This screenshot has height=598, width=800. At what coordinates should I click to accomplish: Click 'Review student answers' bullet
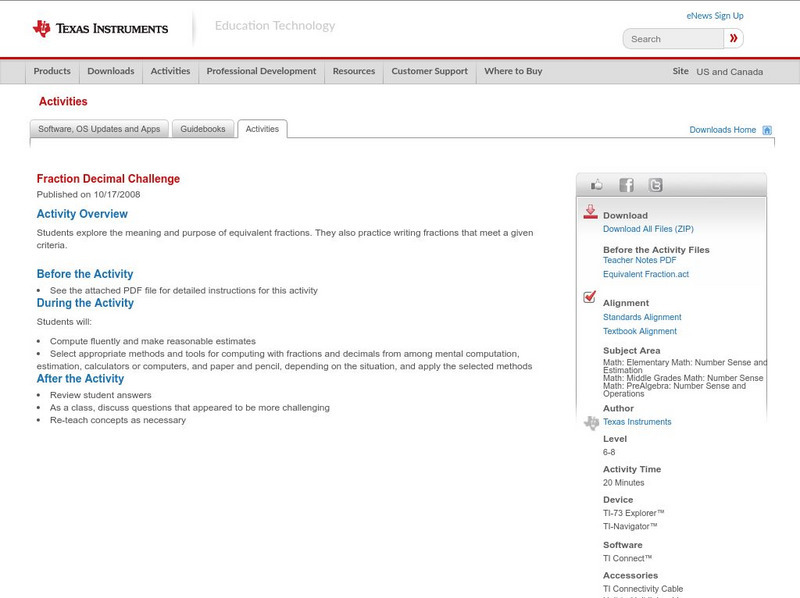101,395
